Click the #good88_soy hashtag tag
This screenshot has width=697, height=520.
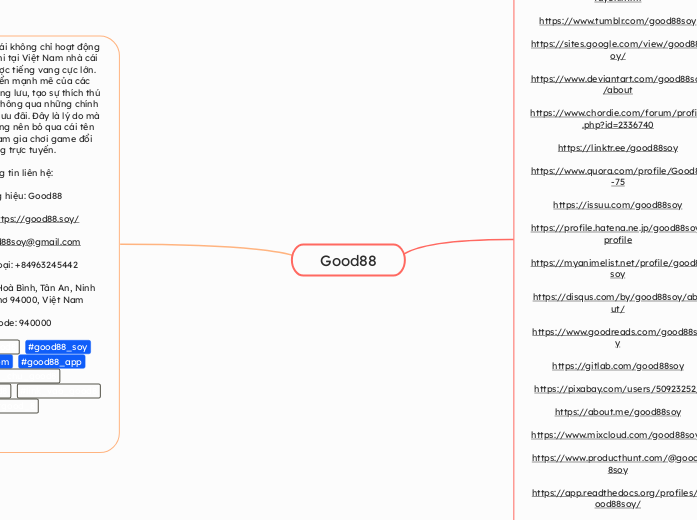coord(58,347)
